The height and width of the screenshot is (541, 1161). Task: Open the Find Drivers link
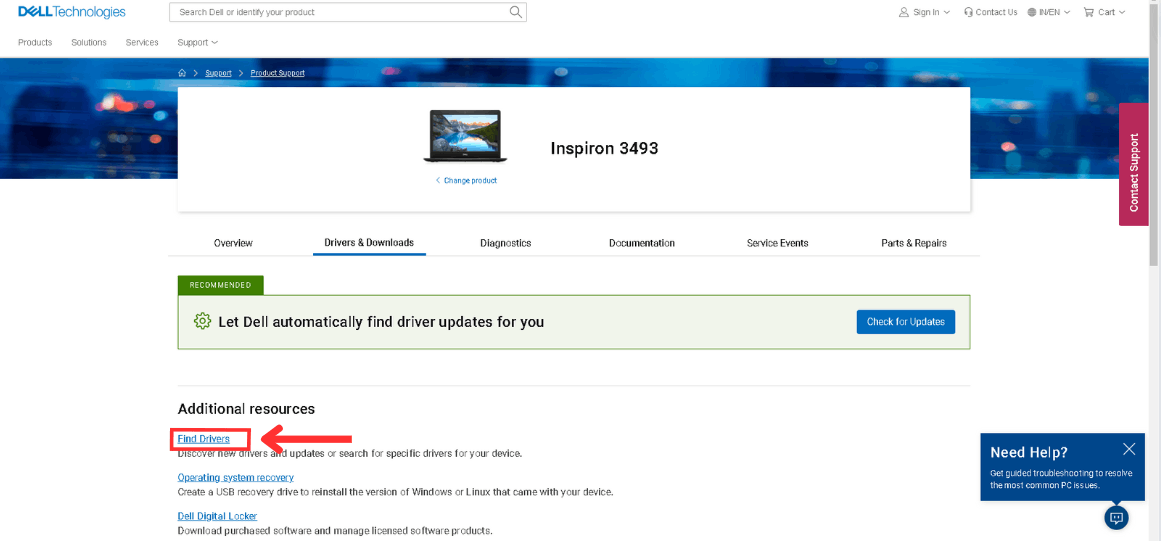coord(204,439)
